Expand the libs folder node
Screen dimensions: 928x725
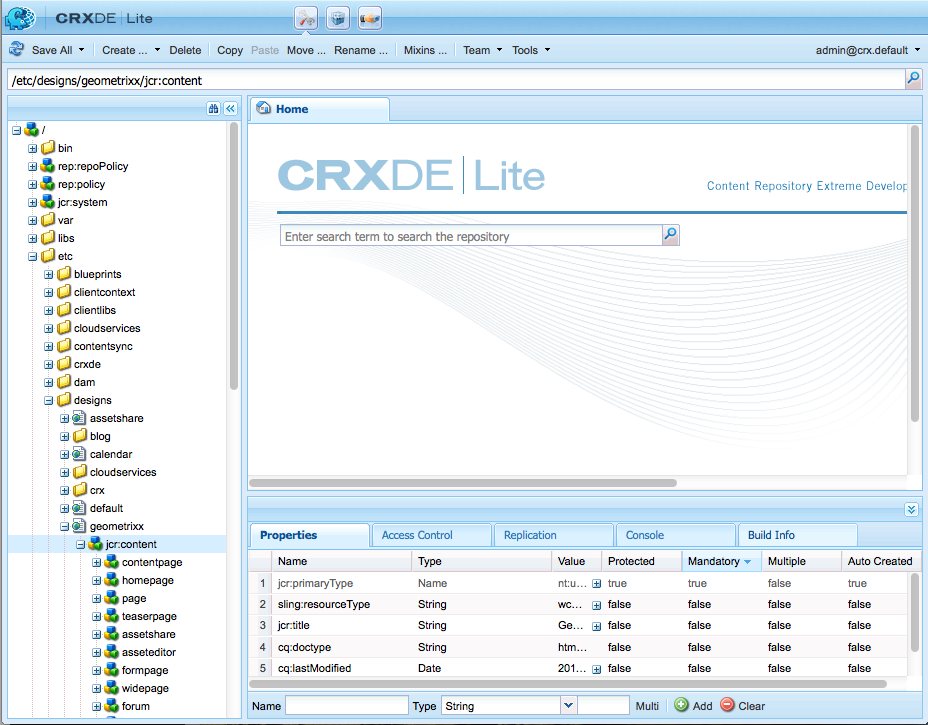(x=33, y=238)
